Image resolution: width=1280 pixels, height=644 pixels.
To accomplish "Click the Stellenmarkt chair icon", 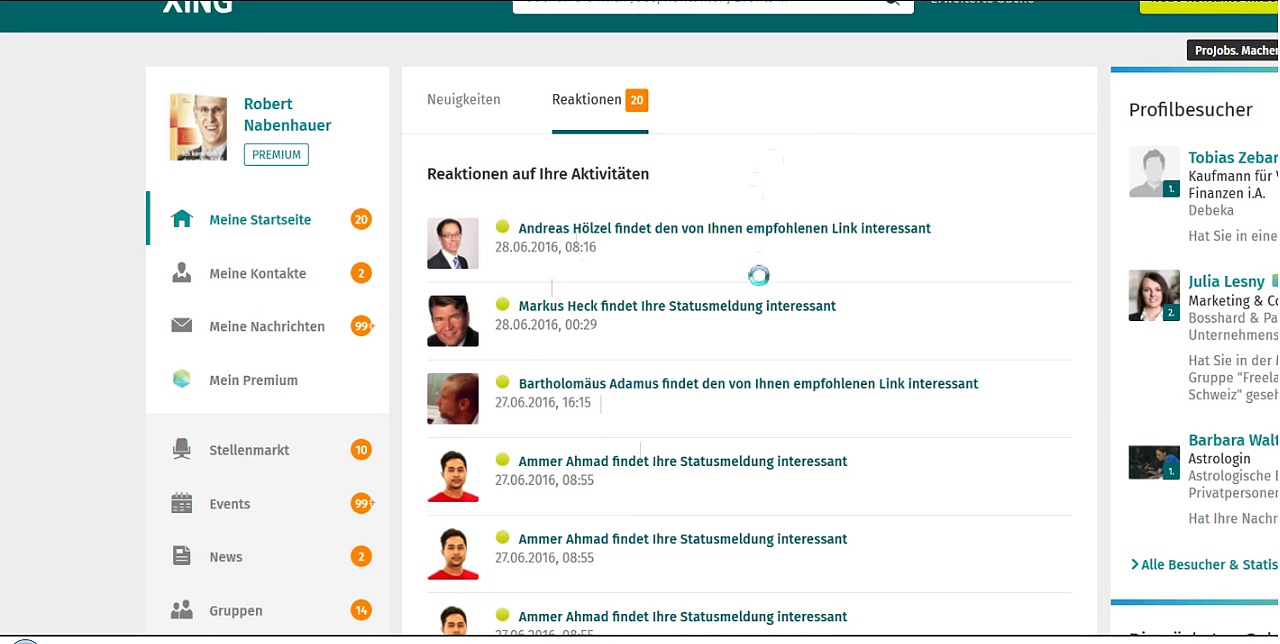I will pos(181,450).
